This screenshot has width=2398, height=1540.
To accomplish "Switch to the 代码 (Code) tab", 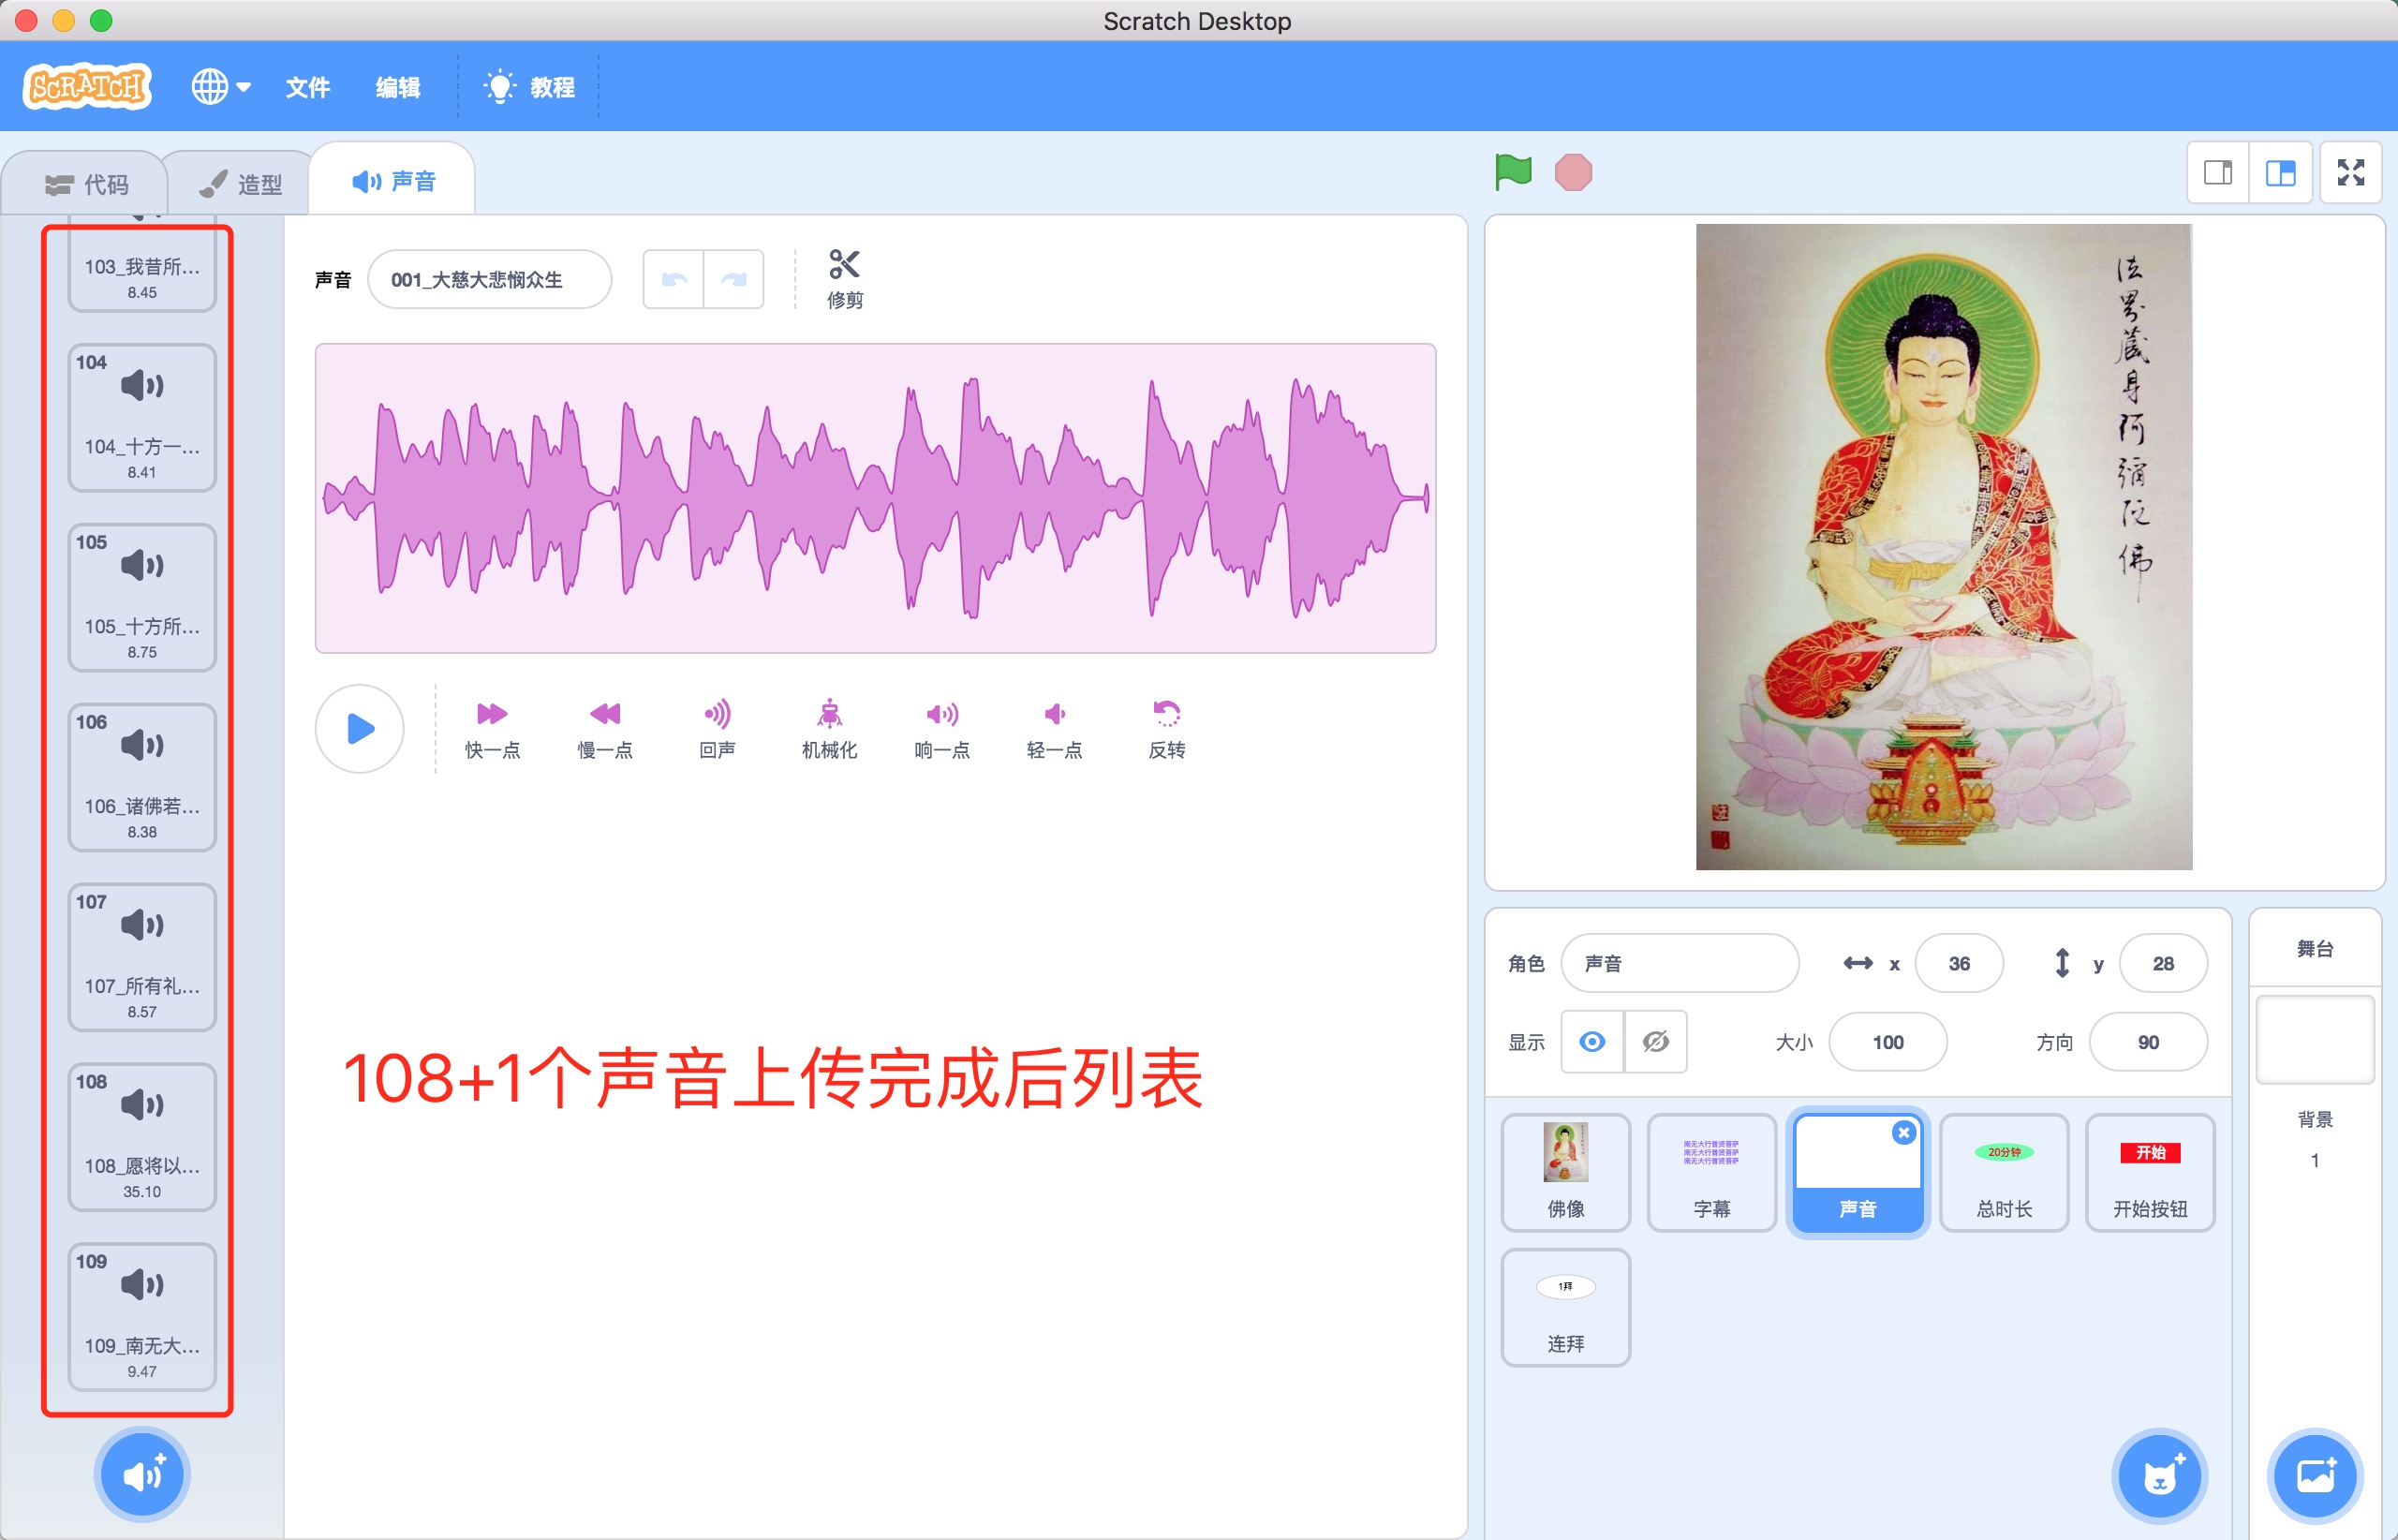I will [86, 184].
